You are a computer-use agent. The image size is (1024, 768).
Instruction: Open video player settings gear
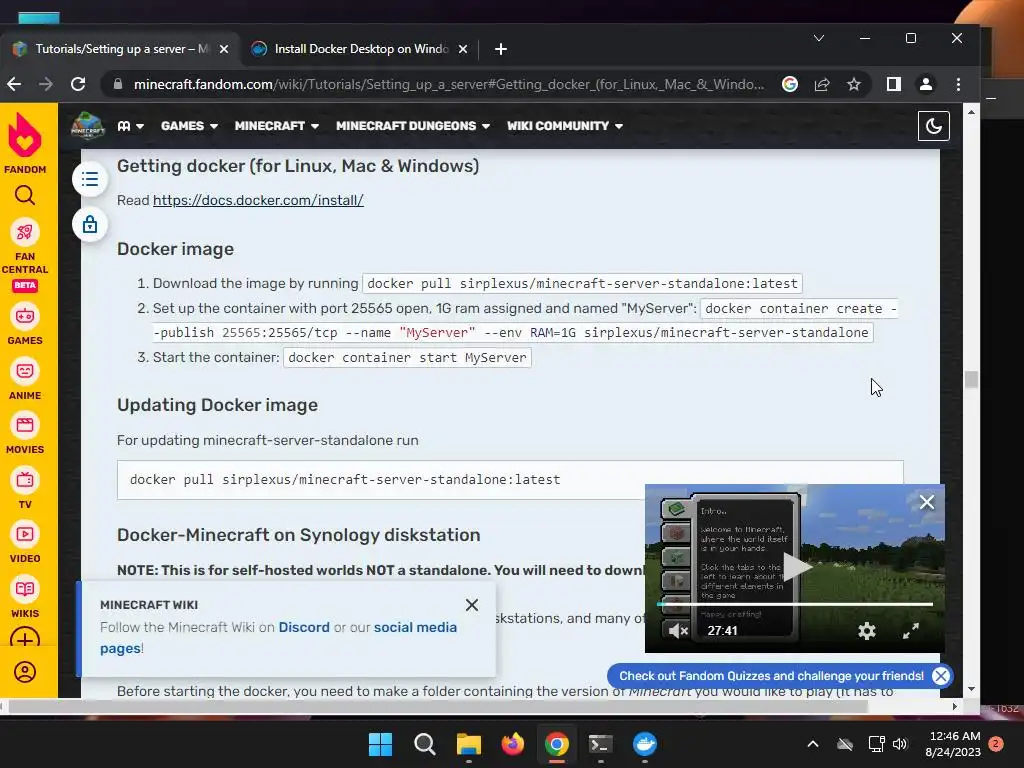pyautogui.click(x=867, y=631)
